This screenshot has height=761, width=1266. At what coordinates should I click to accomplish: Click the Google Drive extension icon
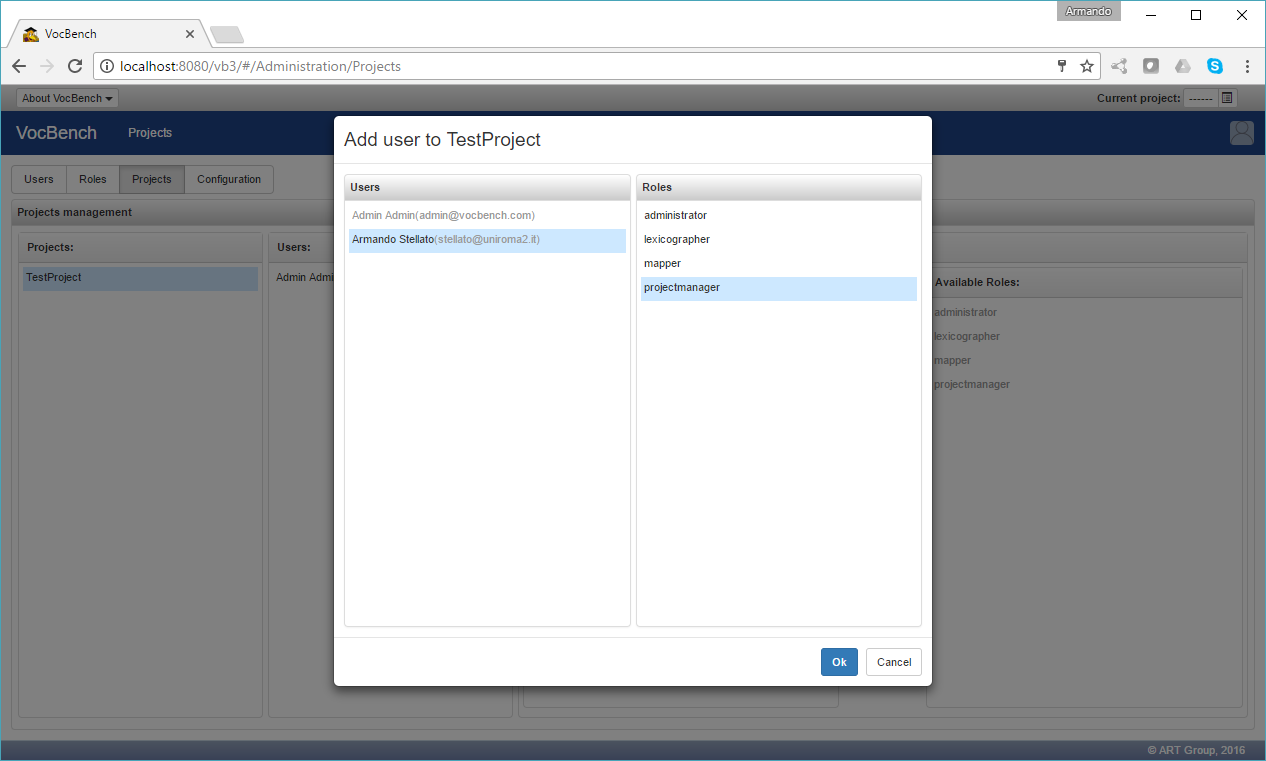[1183, 66]
